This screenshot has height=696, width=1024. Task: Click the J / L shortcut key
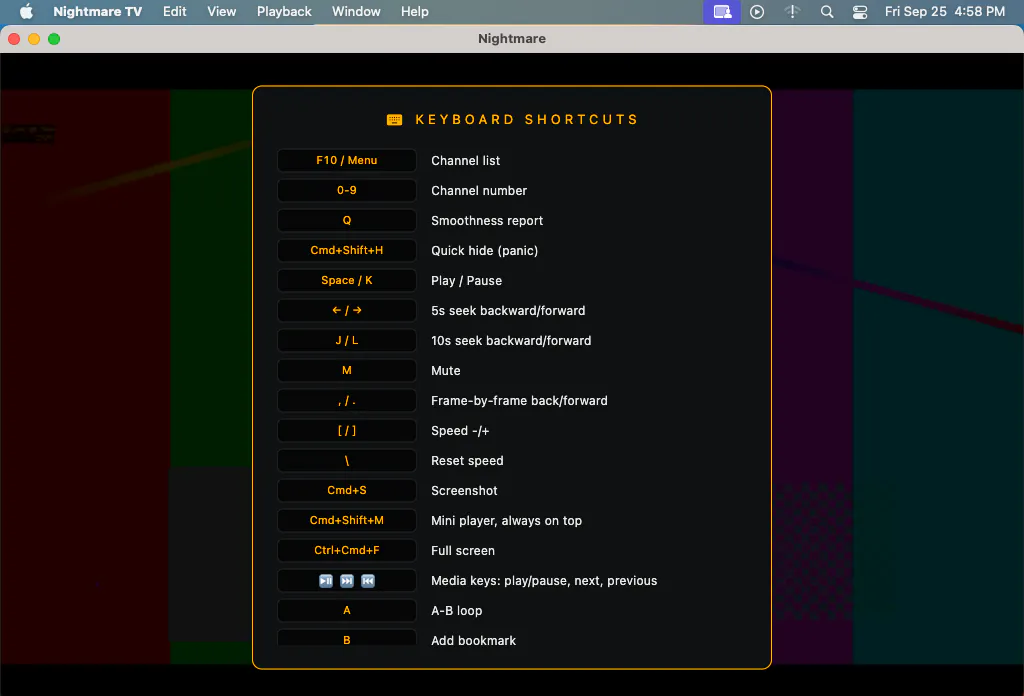347,340
